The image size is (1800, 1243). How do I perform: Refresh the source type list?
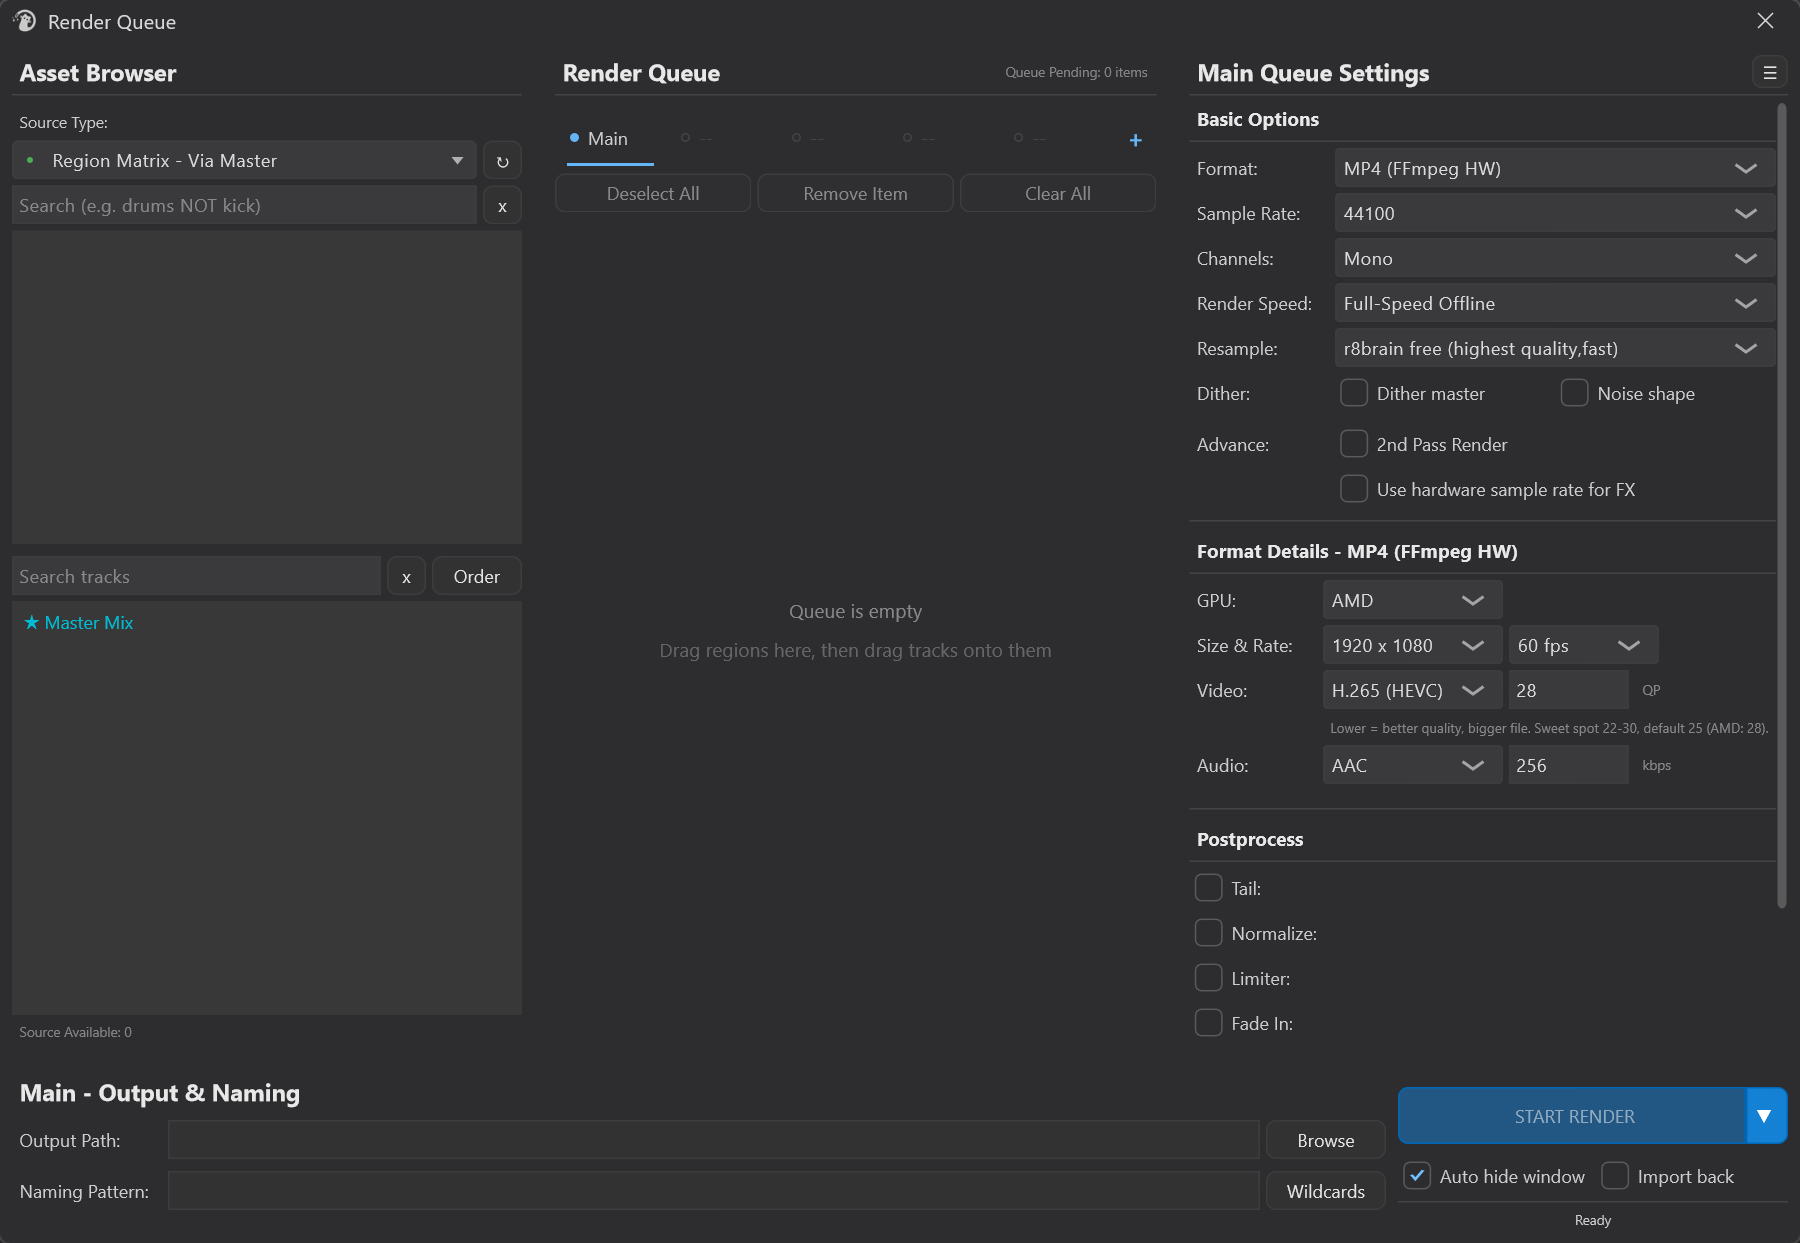(502, 161)
